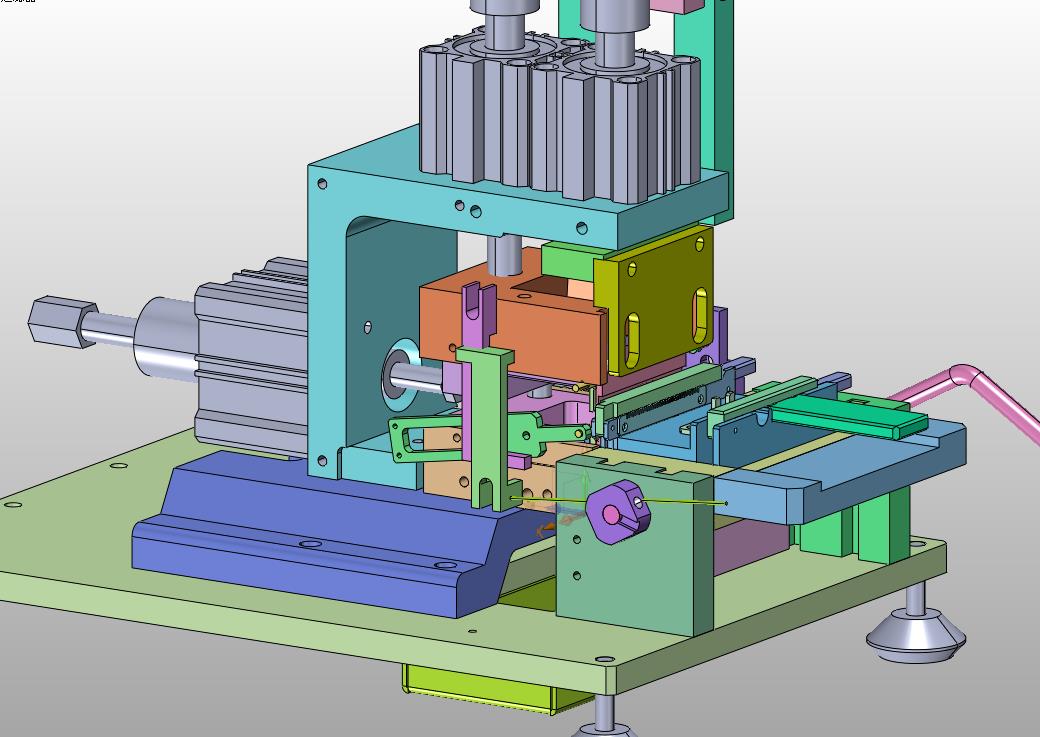1040x737 pixels.
Task: Click the right-corner leveling foot
Action: coord(915,630)
